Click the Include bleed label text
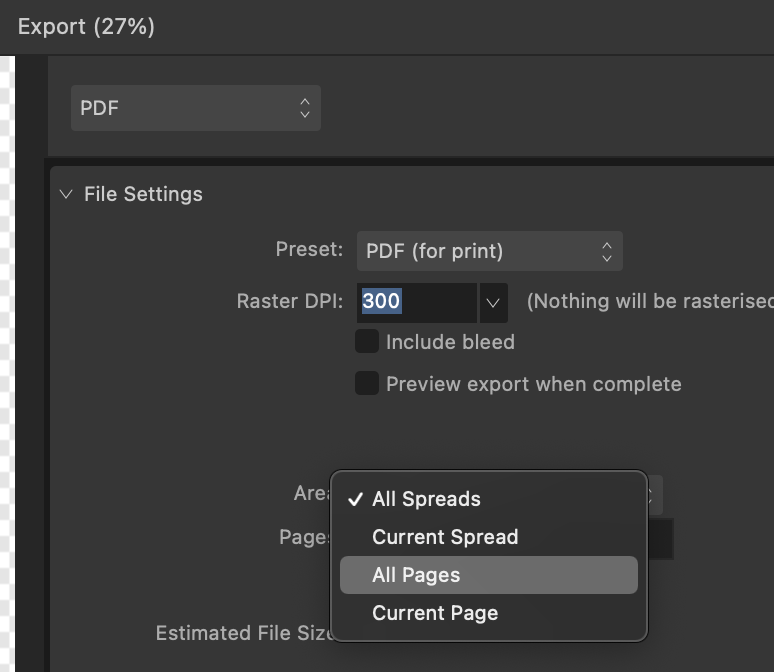The width and height of the screenshot is (774, 672). (450, 342)
